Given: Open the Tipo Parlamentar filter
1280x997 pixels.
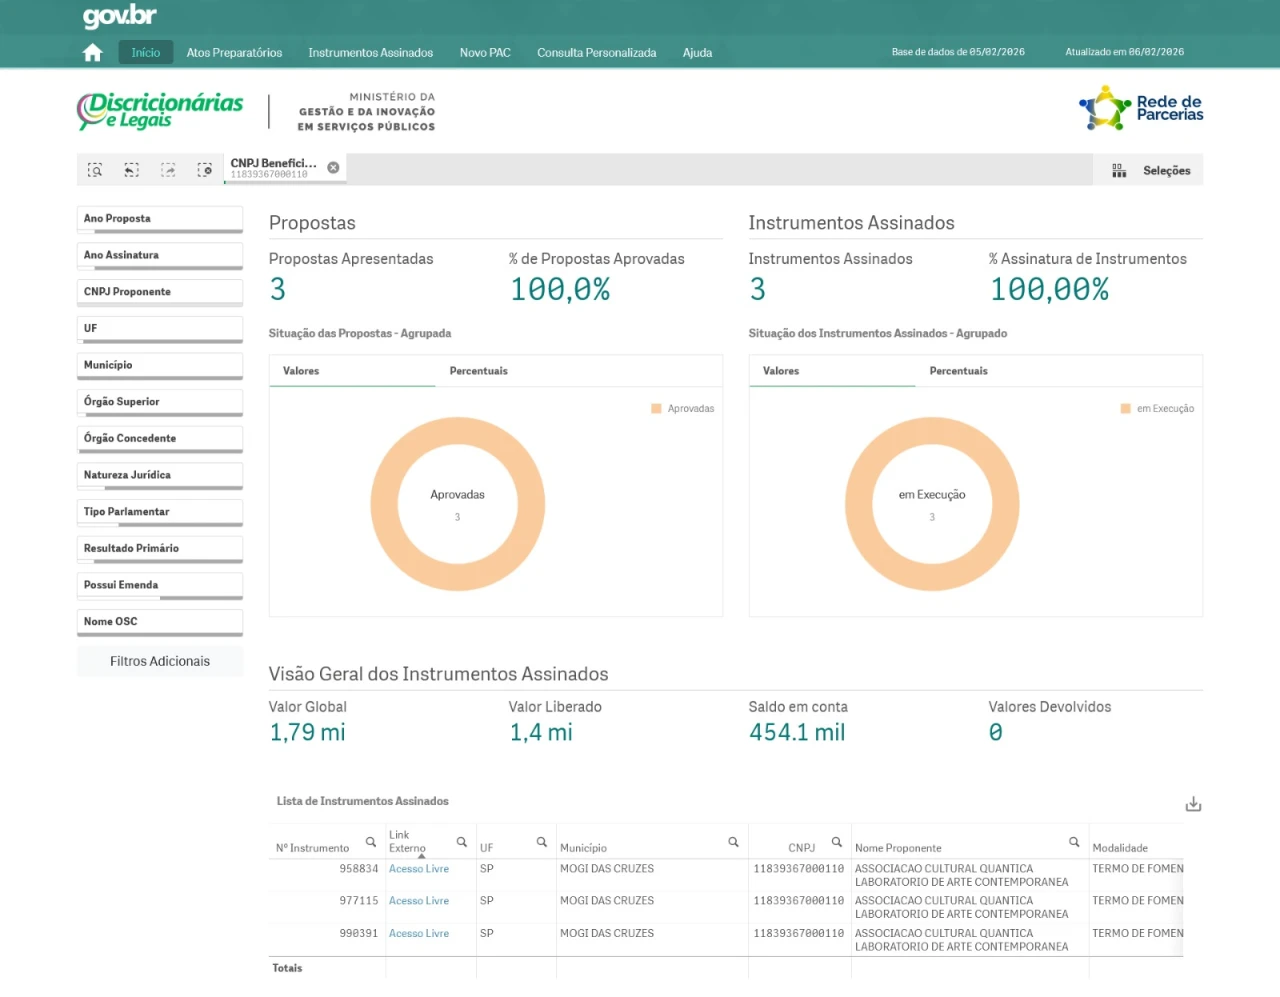Looking at the screenshot, I should click(159, 512).
